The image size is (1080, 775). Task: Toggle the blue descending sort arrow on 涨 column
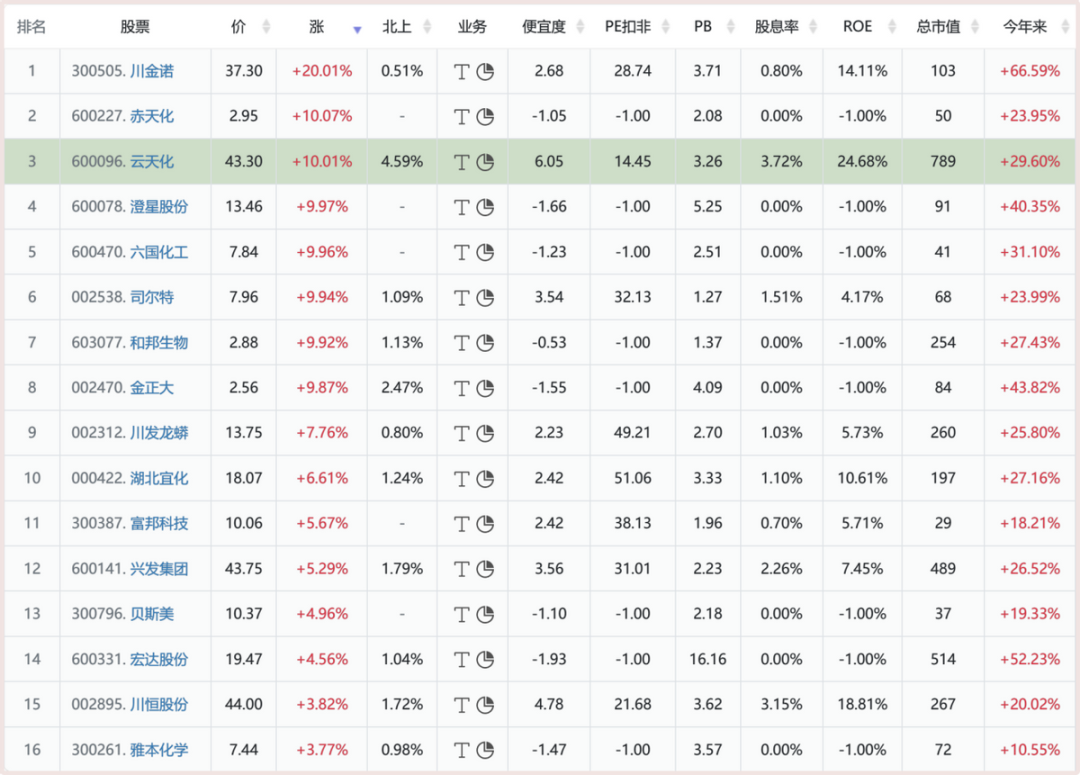tap(357, 27)
